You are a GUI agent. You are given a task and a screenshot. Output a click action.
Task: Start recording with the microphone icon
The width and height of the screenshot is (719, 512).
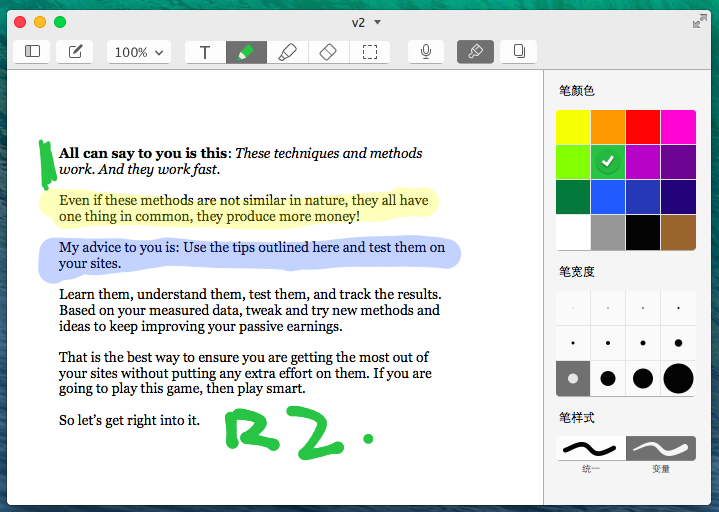pos(426,52)
